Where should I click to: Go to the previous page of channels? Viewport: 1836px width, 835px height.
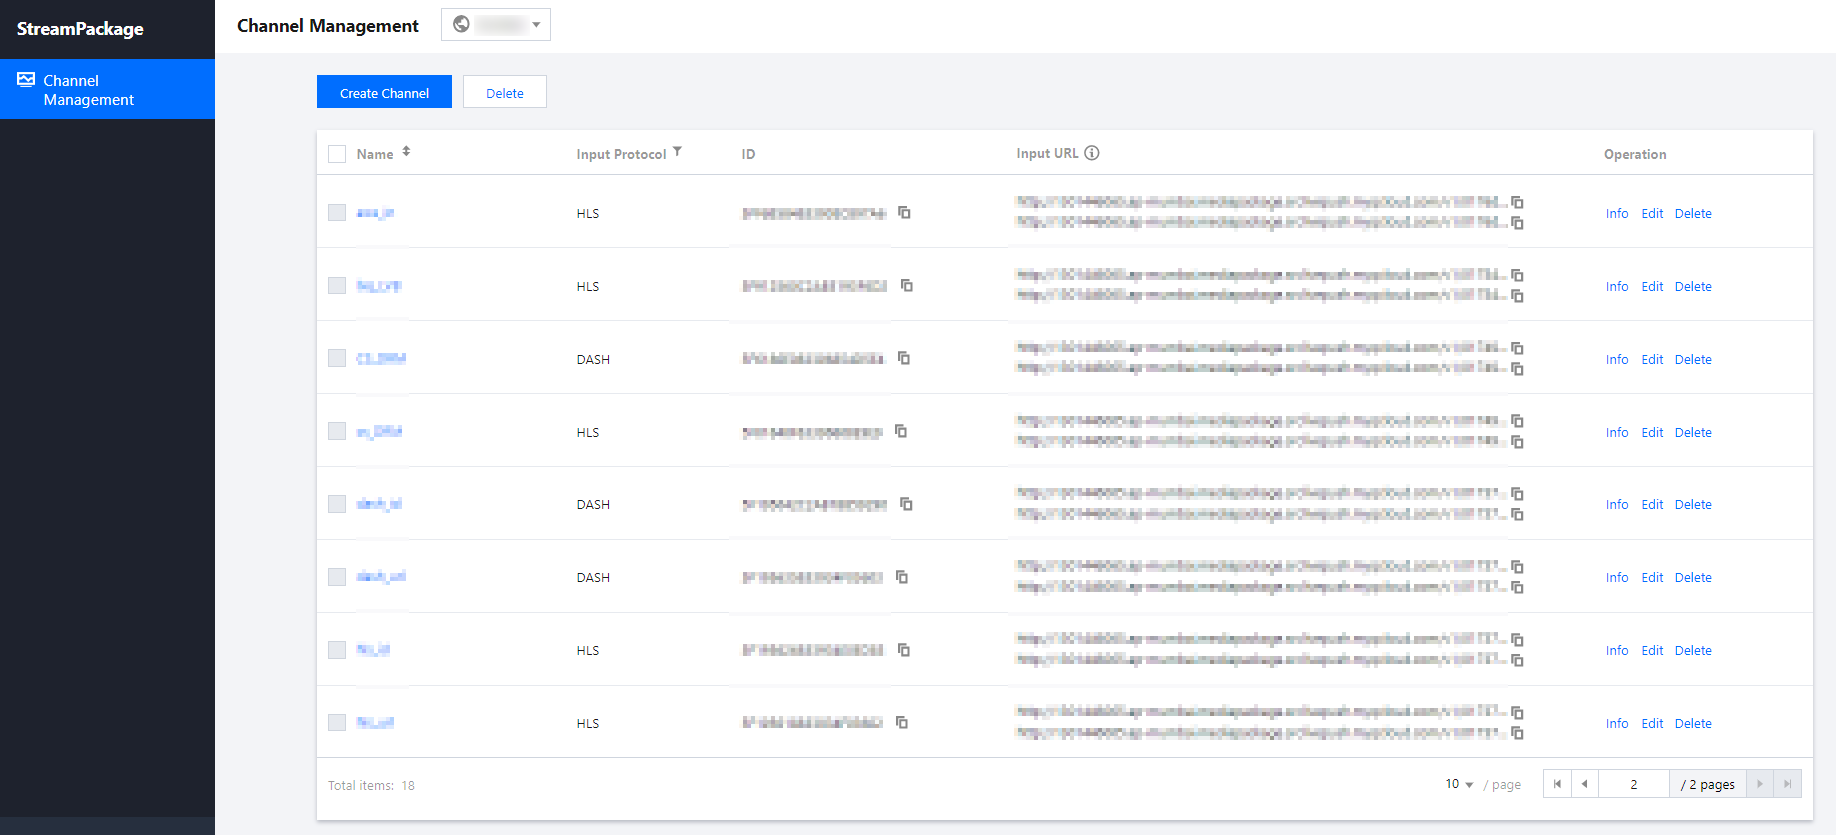1585,784
